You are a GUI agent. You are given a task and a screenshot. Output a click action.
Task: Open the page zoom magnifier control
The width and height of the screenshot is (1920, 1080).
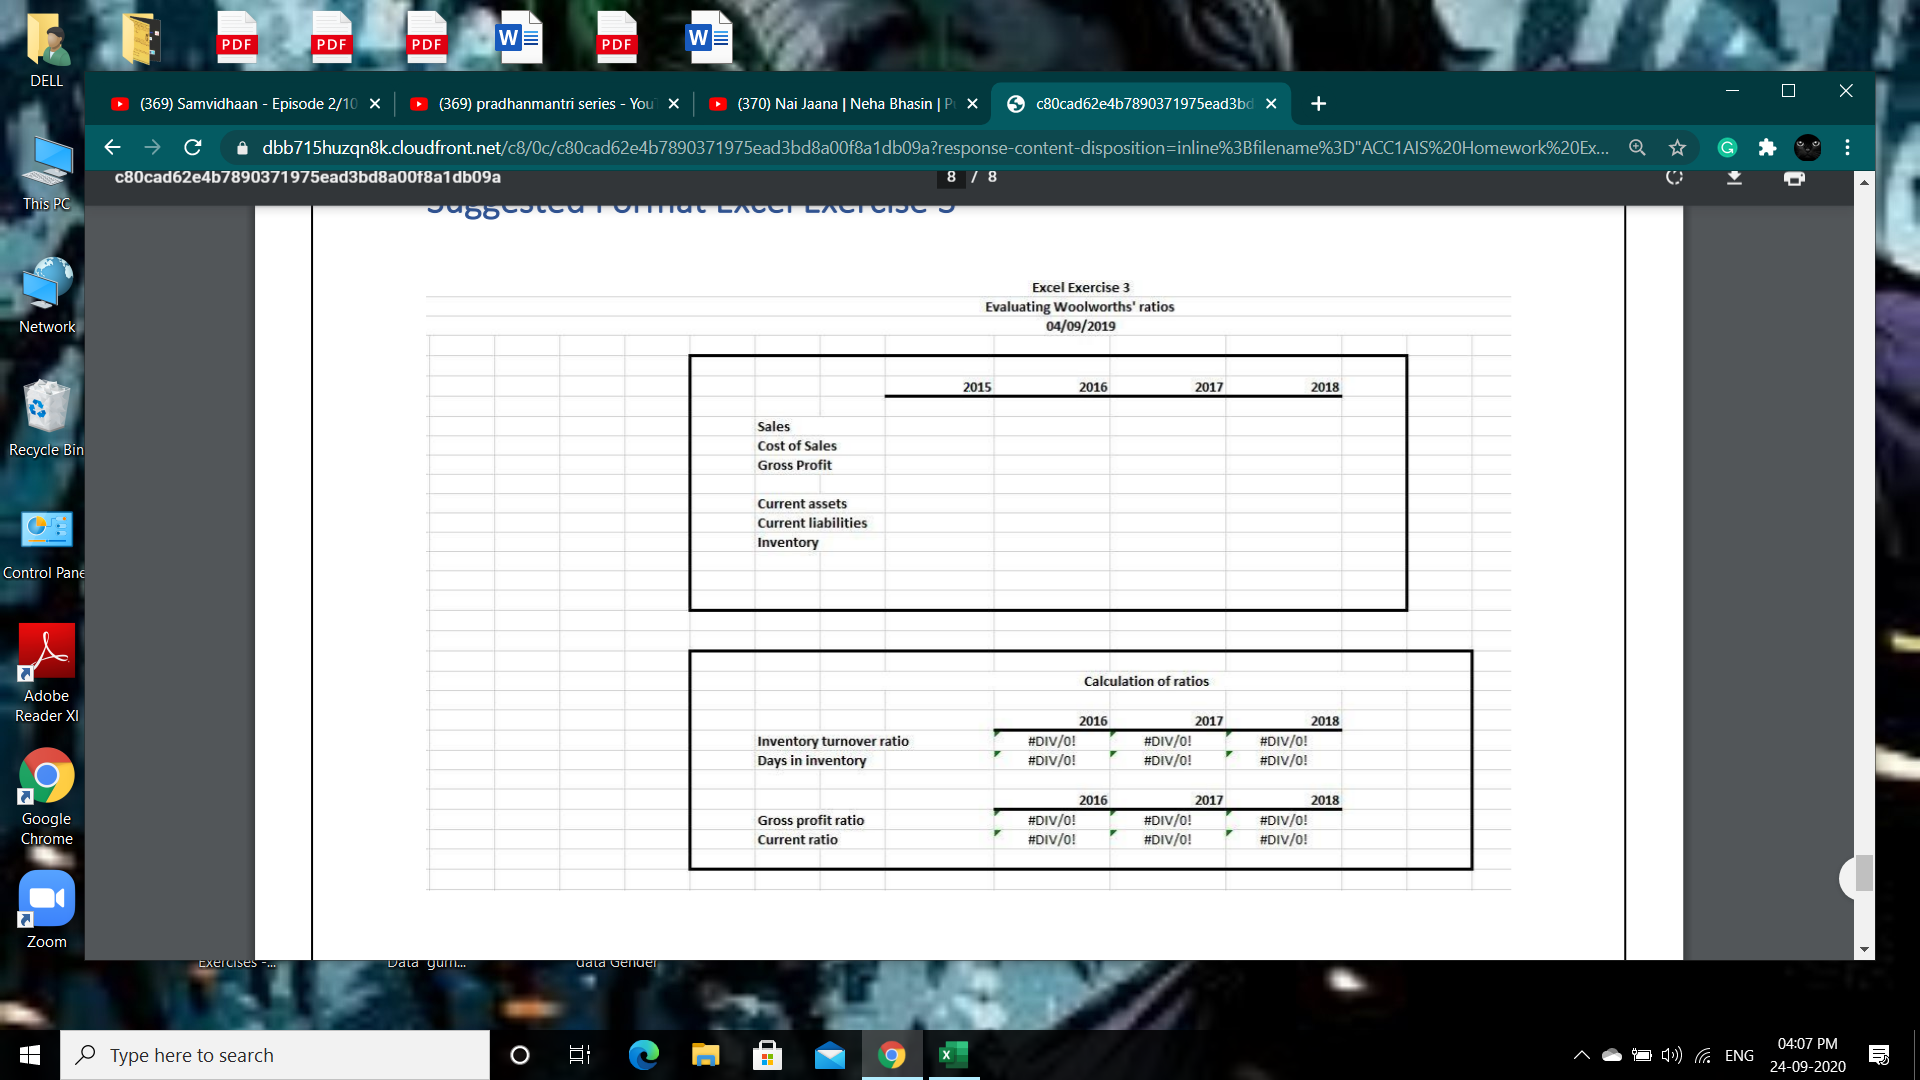[1637, 147]
